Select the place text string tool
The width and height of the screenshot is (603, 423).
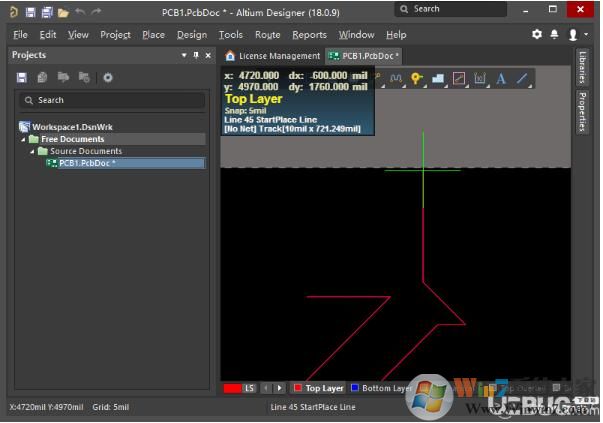[501, 79]
